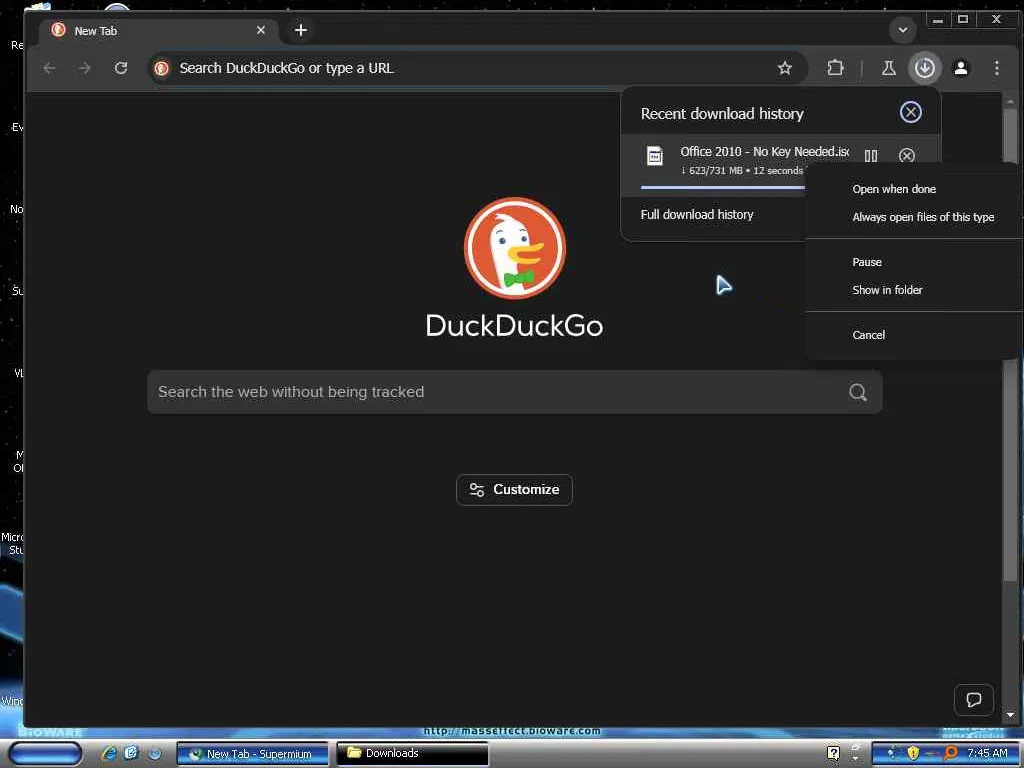Open the feedback chat bubble icon

click(x=974, y=700)
